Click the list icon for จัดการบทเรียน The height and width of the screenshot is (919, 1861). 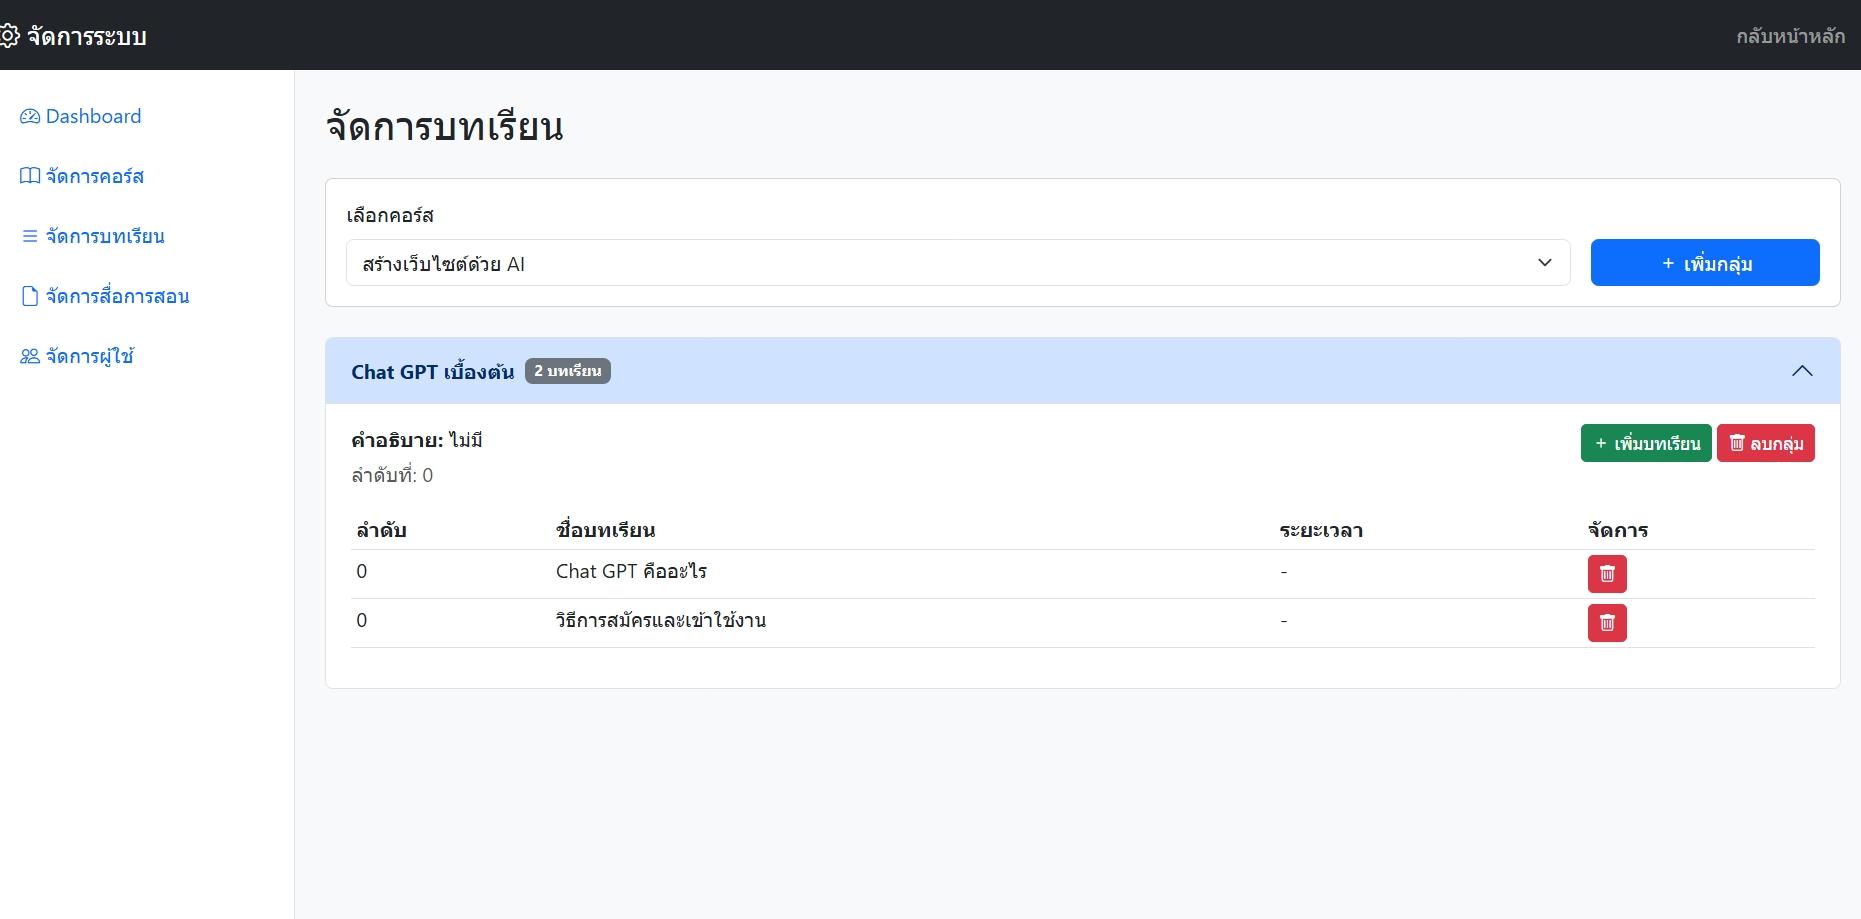(30, 236)
